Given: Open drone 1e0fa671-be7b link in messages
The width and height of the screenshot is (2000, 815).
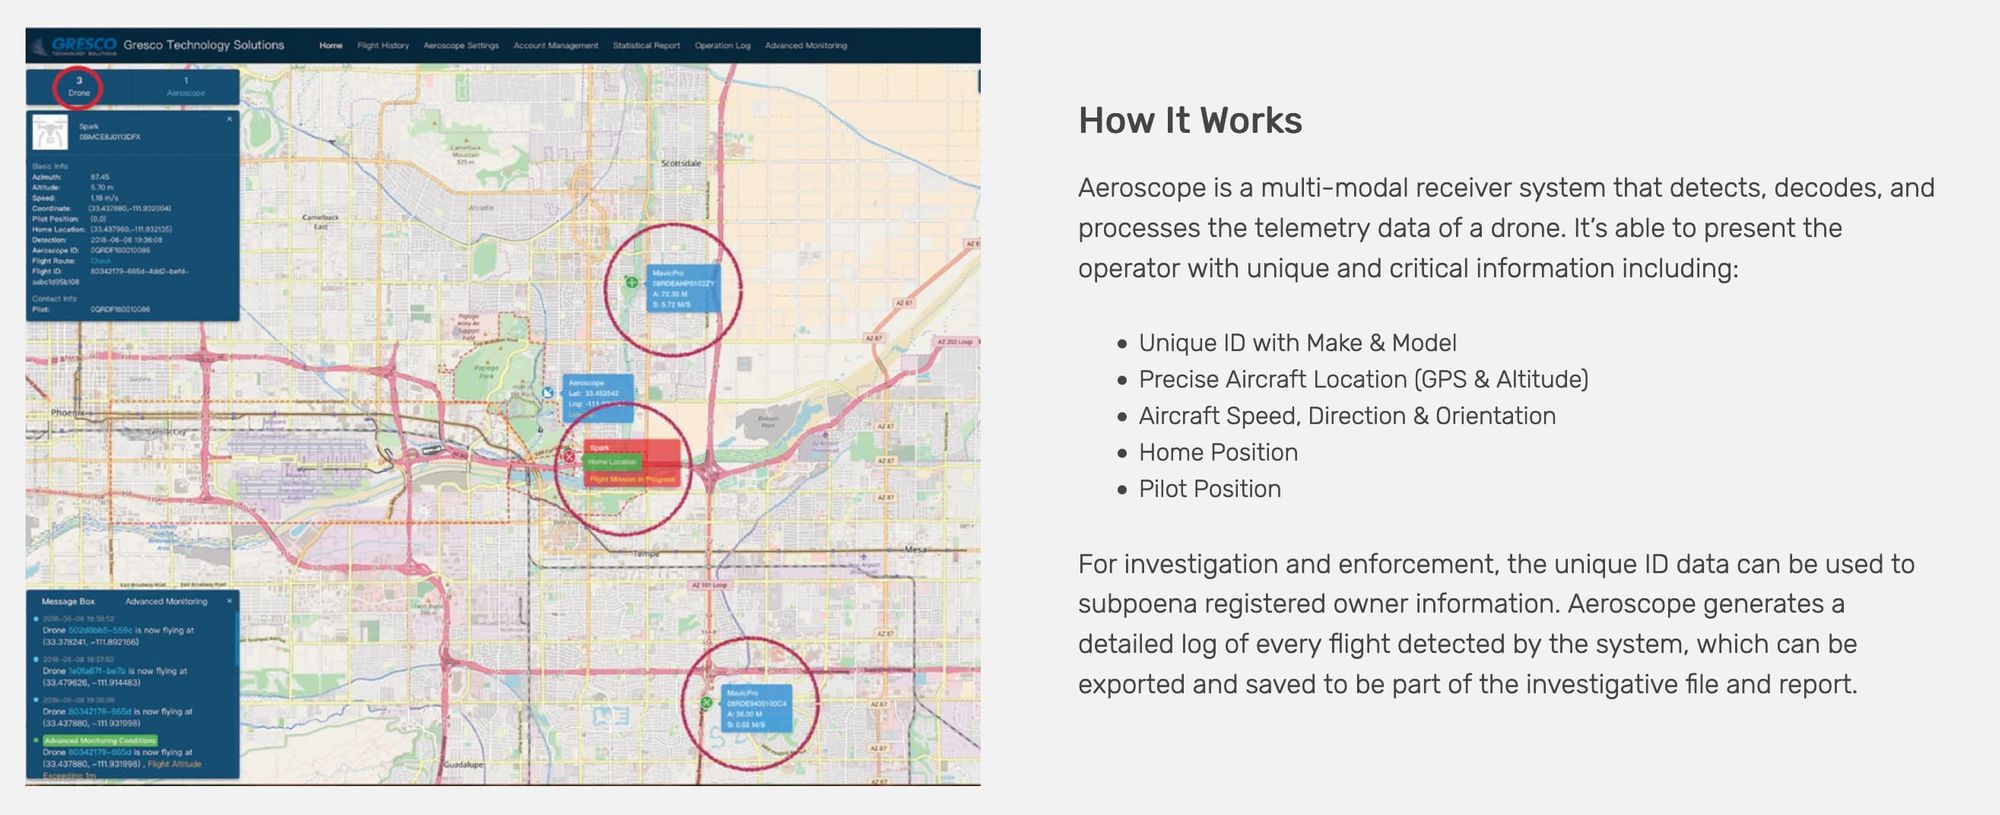Looking at the screenshot, I should pos(97,671).
